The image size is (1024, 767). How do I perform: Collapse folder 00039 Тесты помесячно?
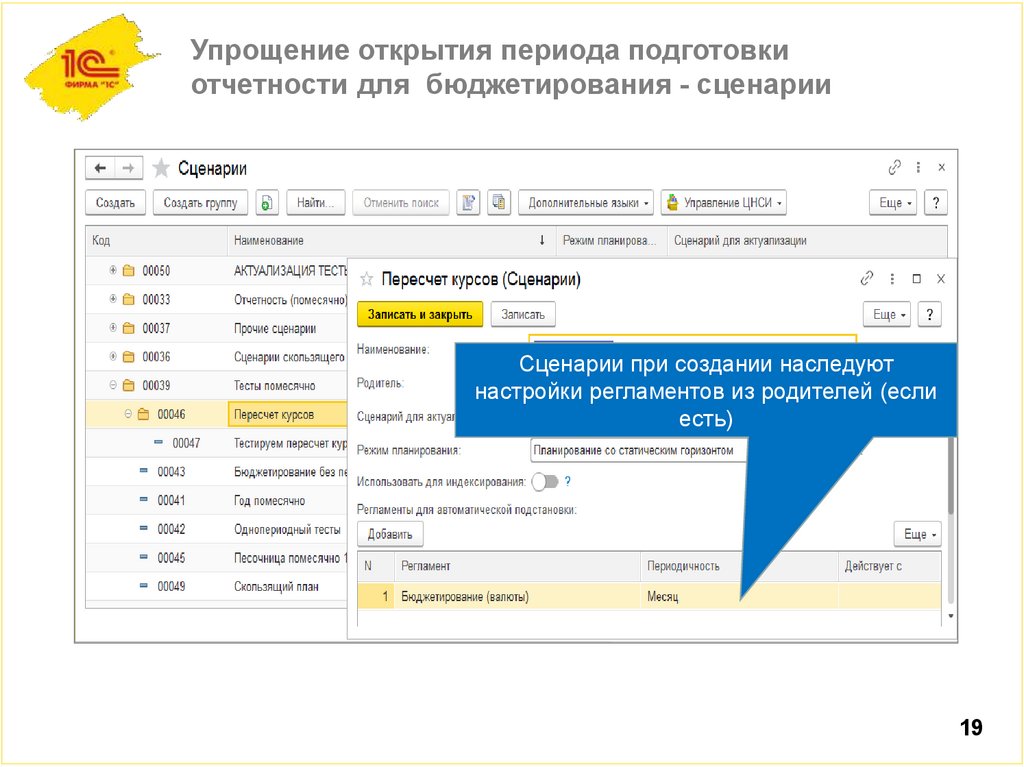pyautogui.click(x=113, y=385)
